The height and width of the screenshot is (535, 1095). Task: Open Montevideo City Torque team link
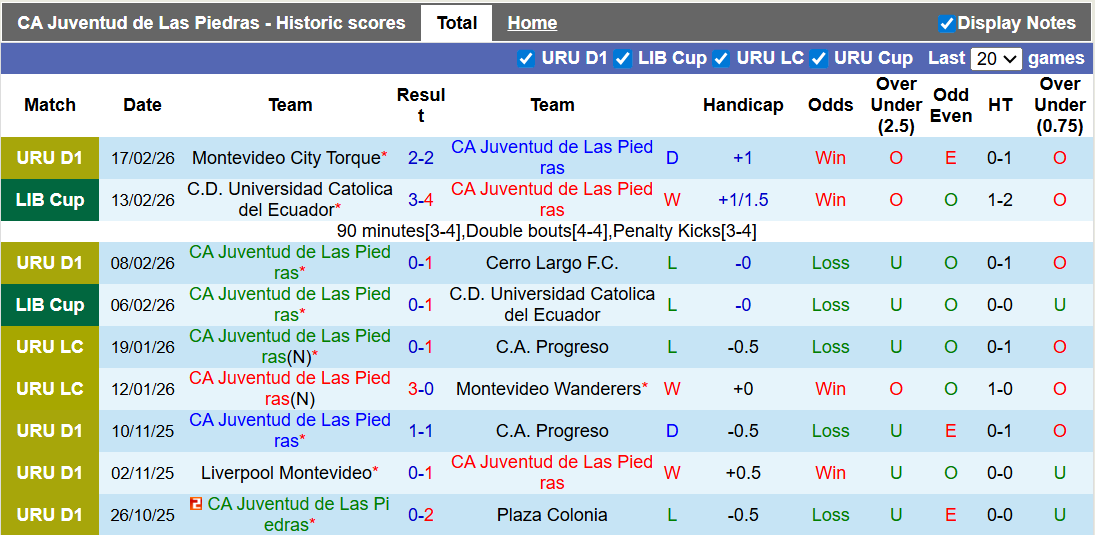click(x=286, y=158)
